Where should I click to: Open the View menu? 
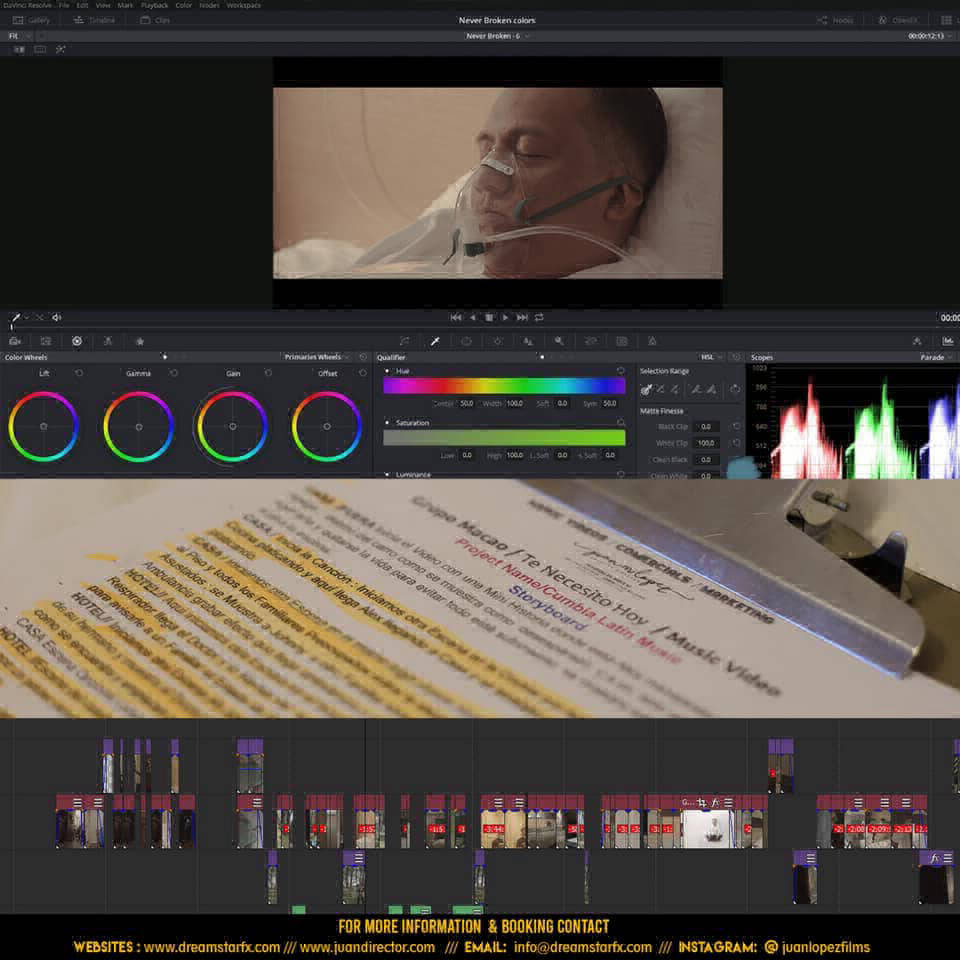(103, 5)
